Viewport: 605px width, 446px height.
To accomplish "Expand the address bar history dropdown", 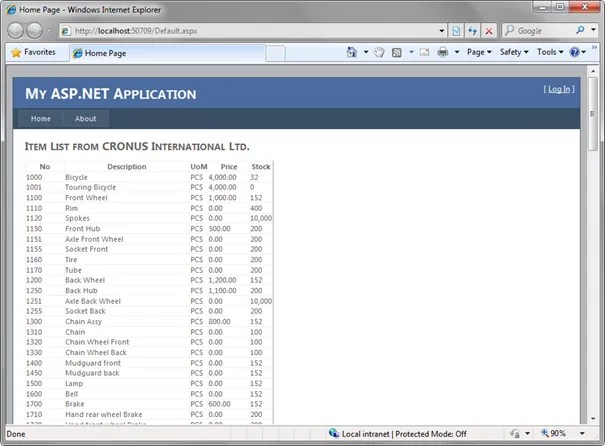I will (x=442, y=31).
